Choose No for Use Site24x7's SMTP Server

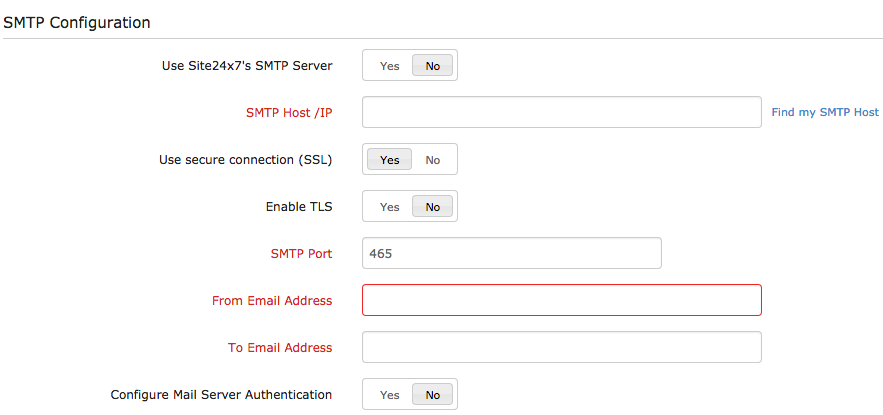tap(433, 66)
